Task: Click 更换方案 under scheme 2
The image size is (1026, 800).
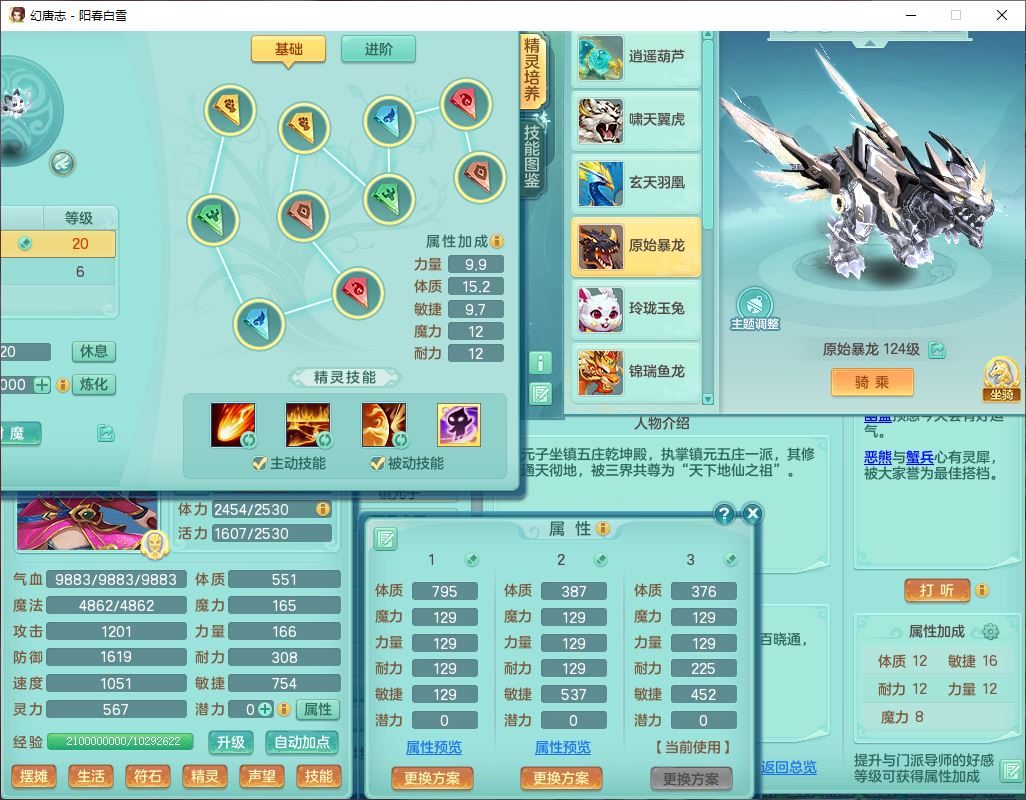Action: click(561, 778)
